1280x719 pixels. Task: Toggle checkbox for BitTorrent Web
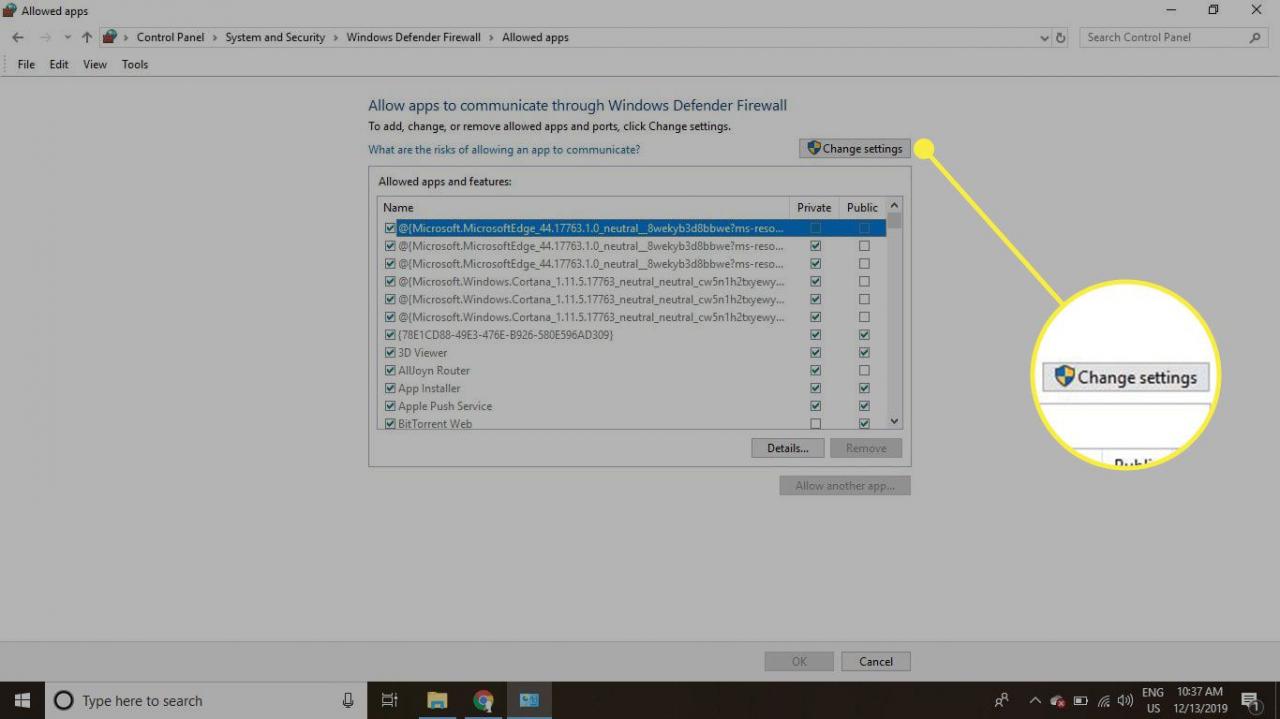coord(390,424)
